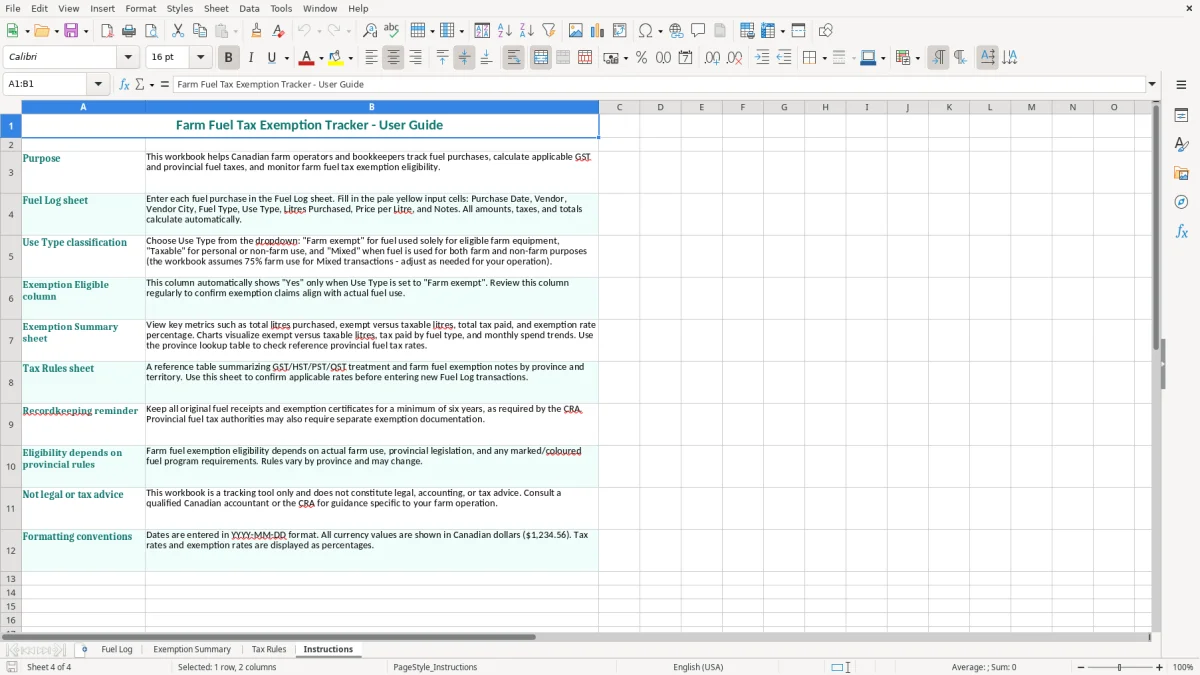This screenshot has width=1200, height=675.
Task: Toggle Align Right
Action: 415,58
